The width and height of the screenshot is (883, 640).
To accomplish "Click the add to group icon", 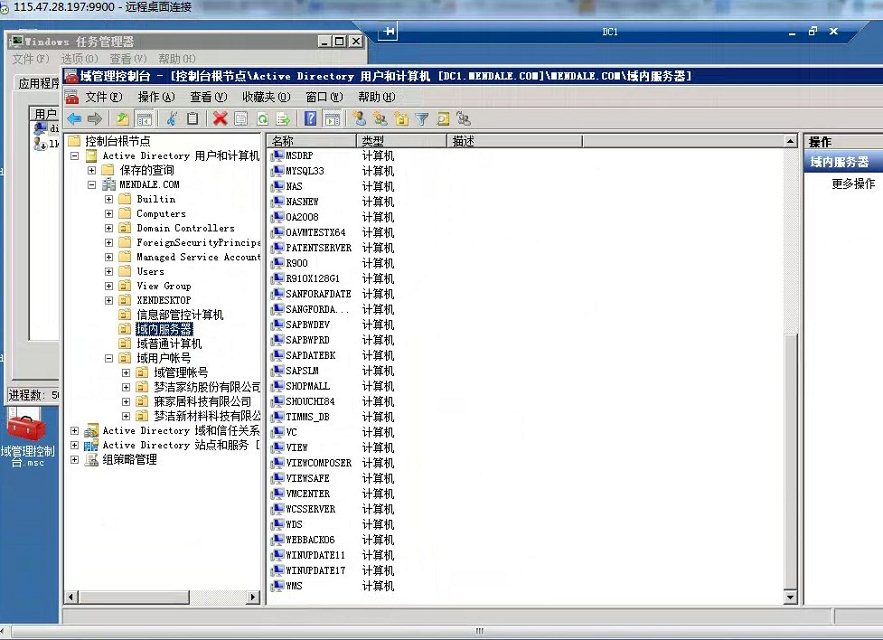I will tap(463, 118).
